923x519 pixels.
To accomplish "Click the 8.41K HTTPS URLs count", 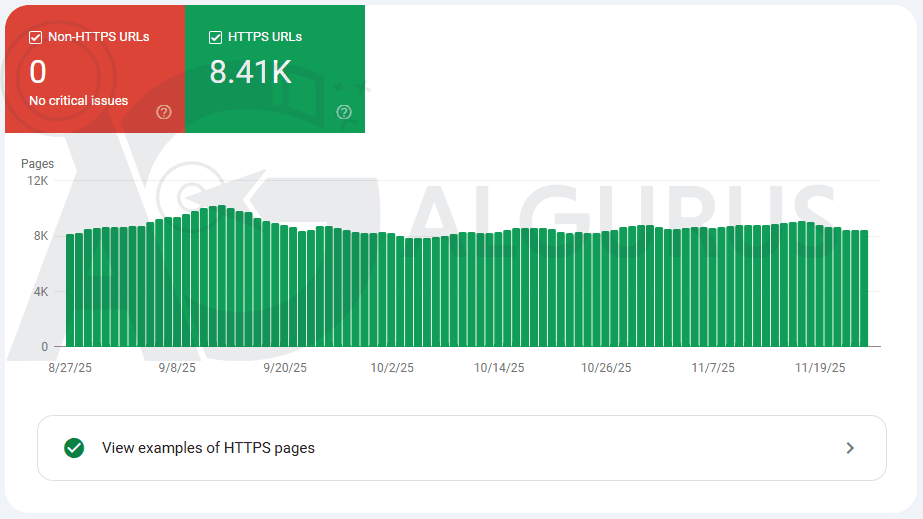I will [x=250, y=72].
